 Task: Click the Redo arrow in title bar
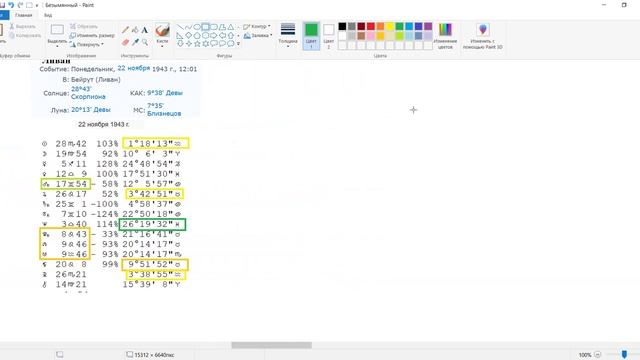pyautogui.click(x=20, y=5)
